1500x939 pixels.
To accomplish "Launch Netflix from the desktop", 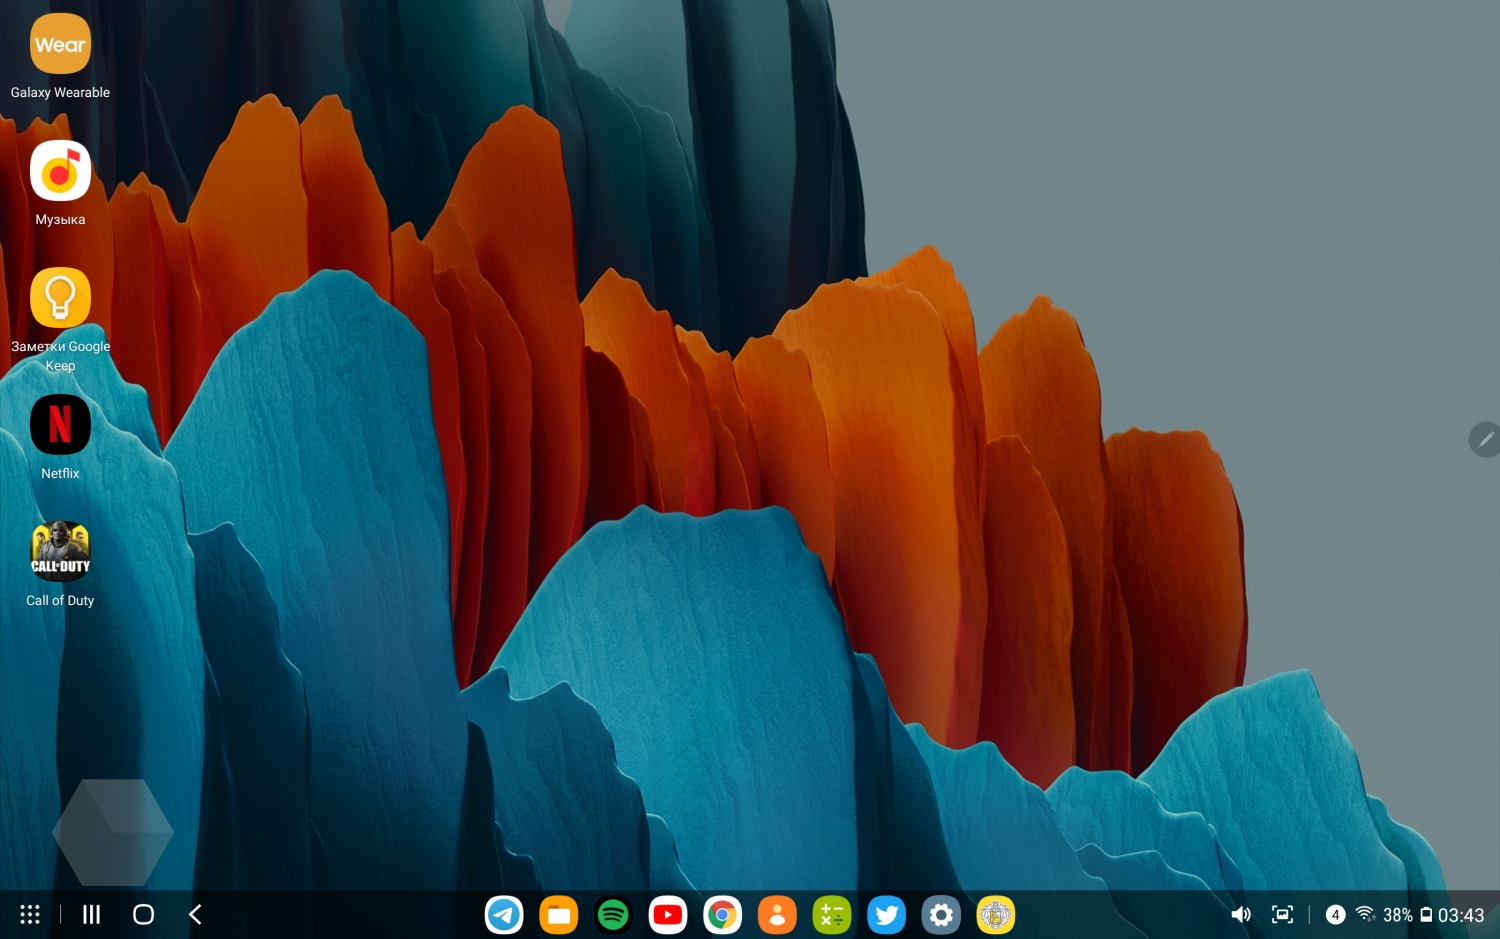I will pos(60,426).
